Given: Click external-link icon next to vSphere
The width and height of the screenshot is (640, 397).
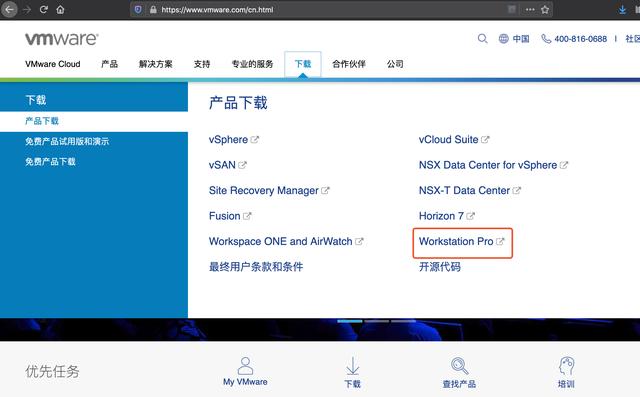Looking at the screenshot, I should pyautogui.click(x=255, y=140).
